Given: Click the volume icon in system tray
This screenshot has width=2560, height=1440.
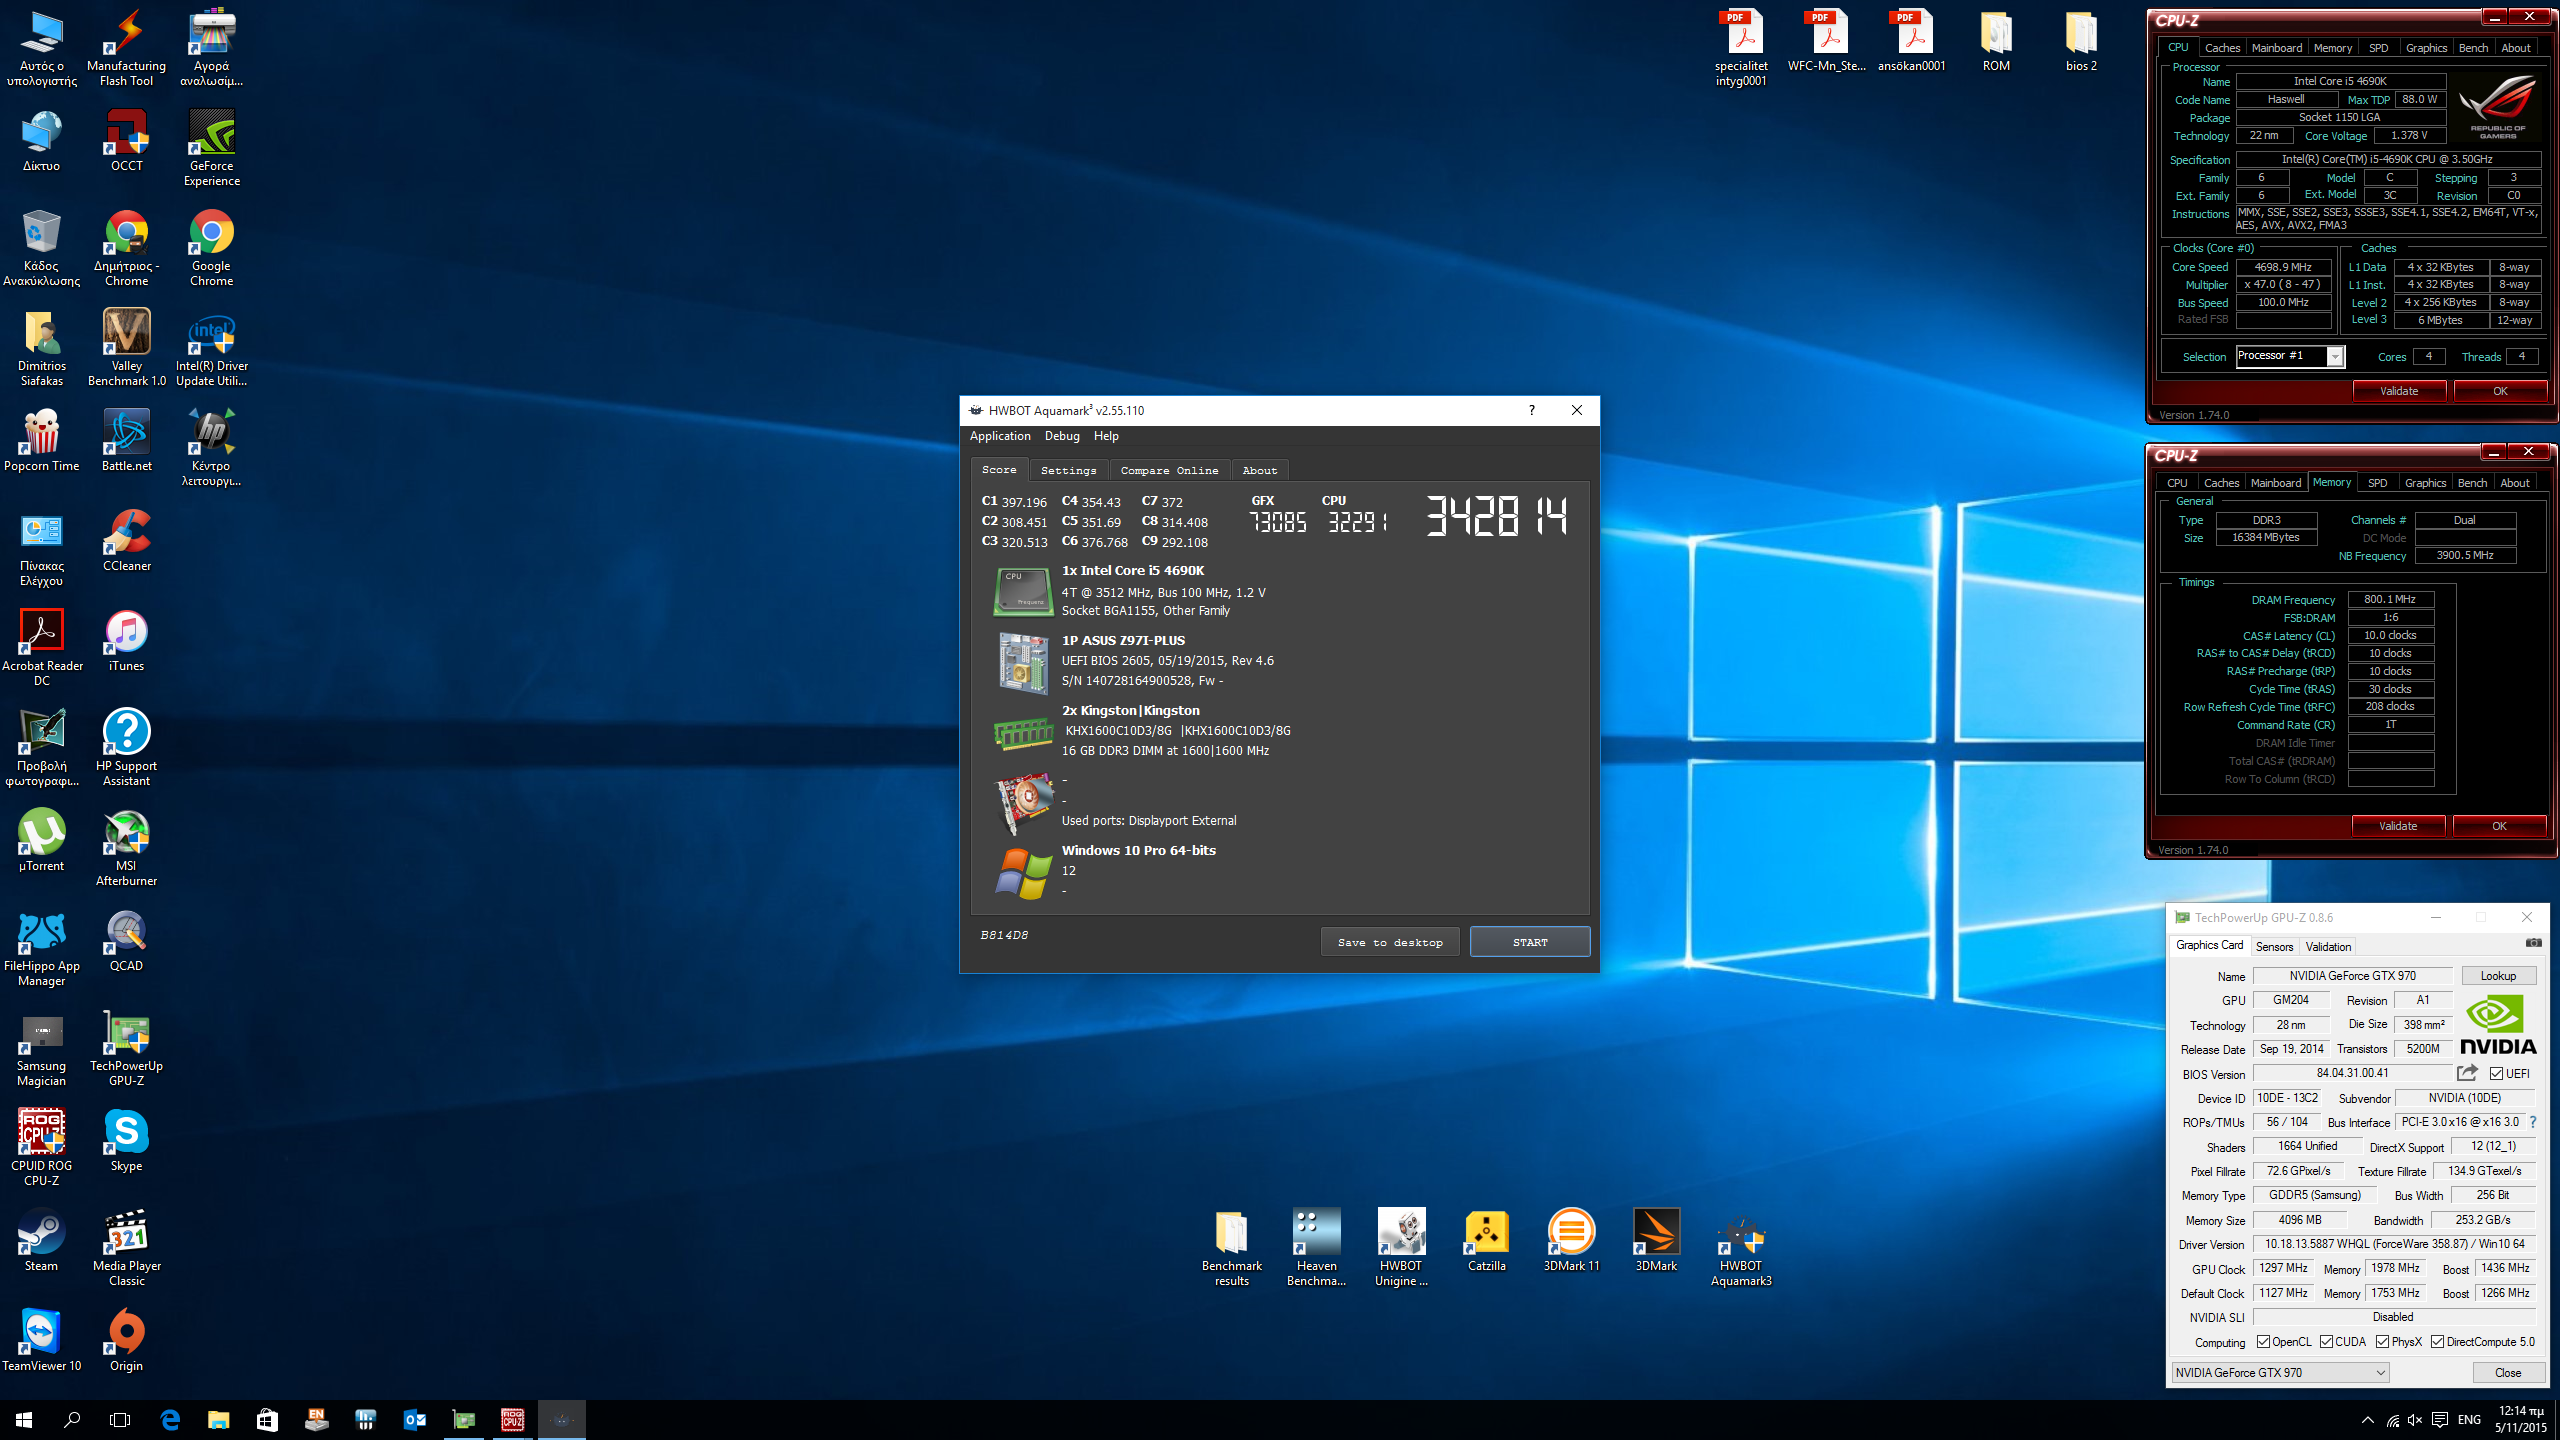Looking at the screenshot, I should tap(2415, 1420).
